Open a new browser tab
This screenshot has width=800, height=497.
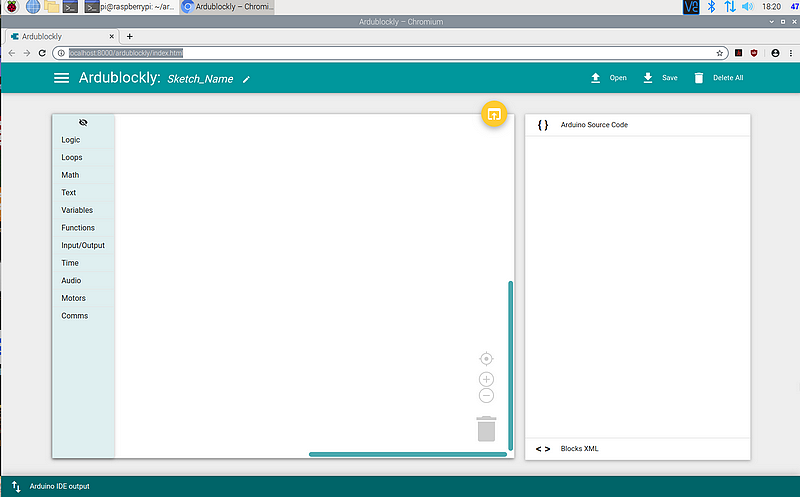pyautogui.click(x=130, y=36)
